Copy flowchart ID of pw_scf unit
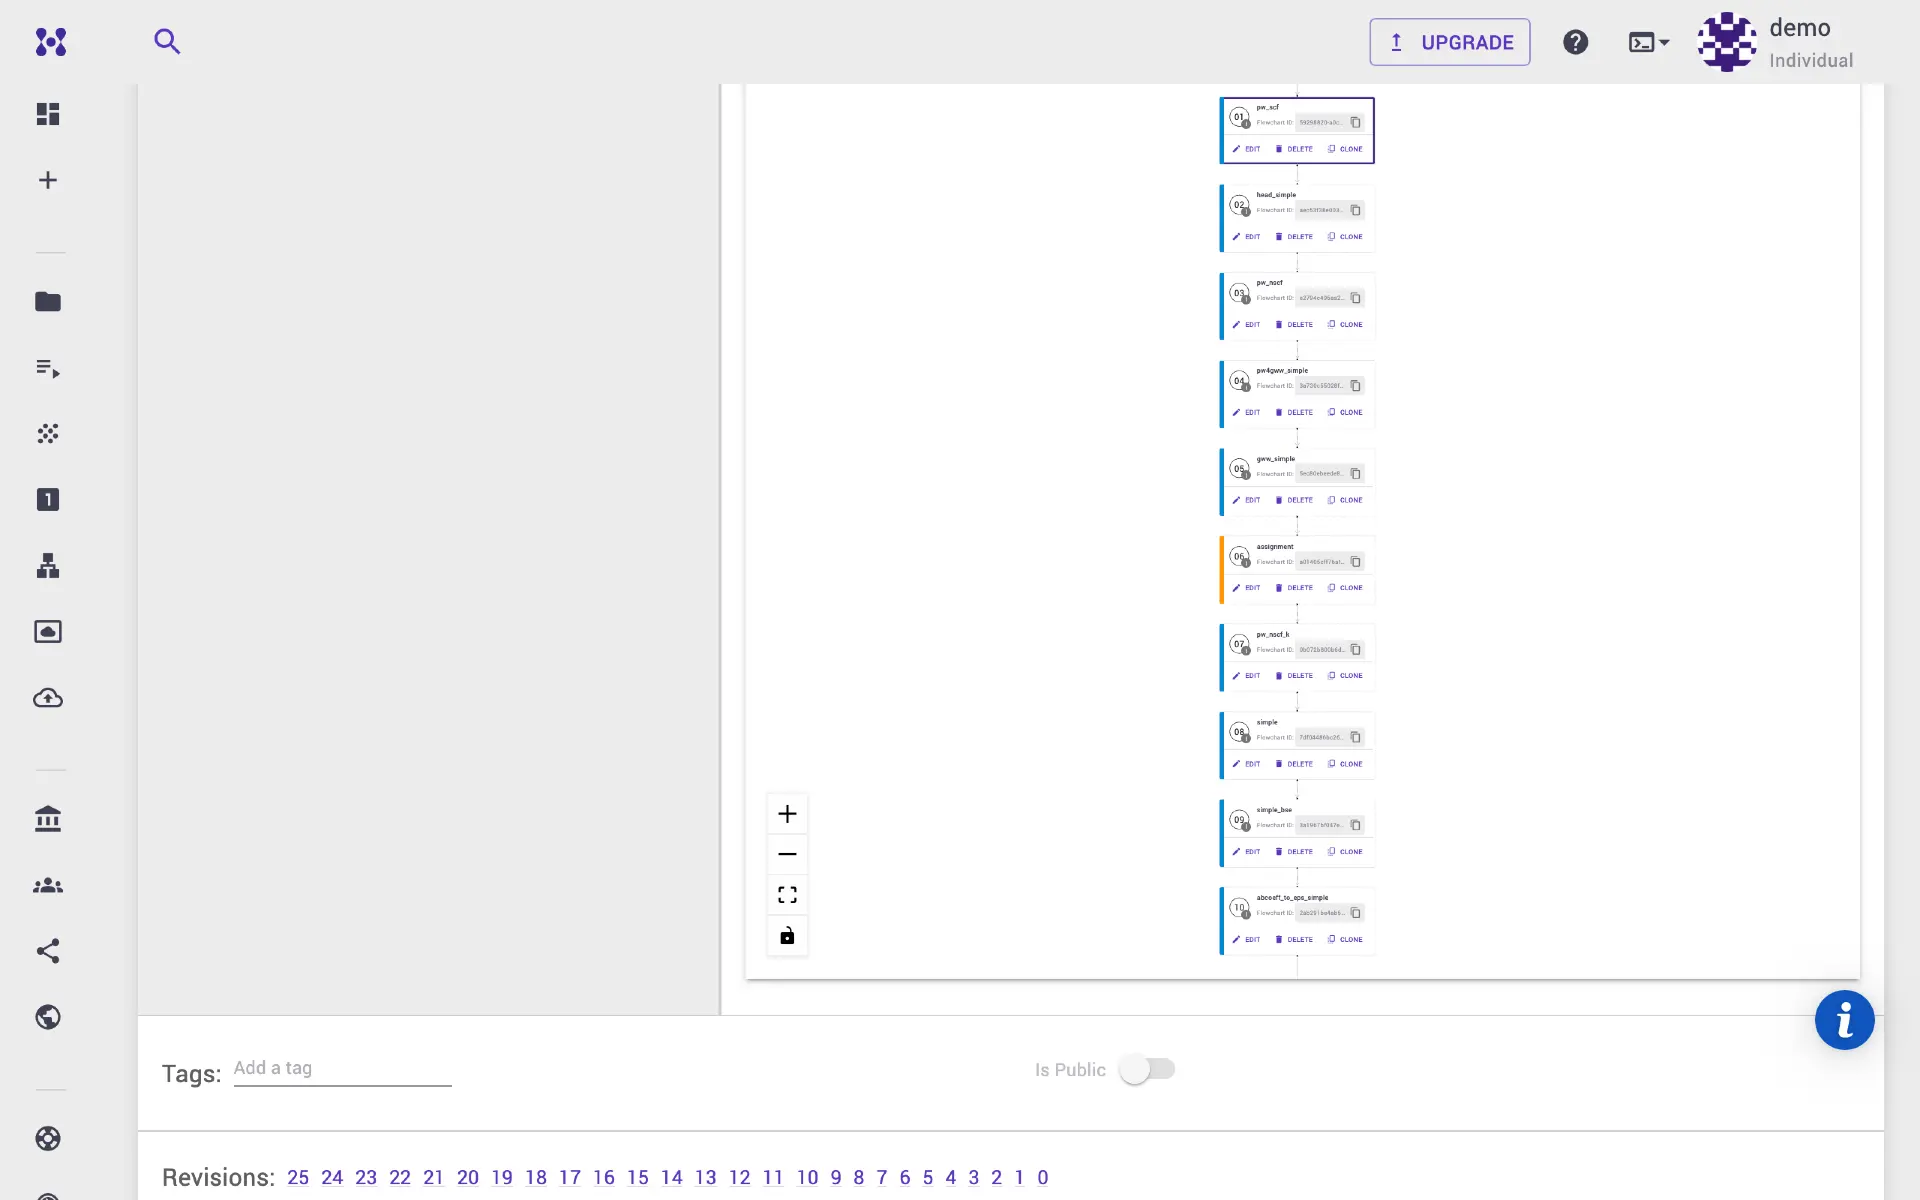1920x1200 pixels. [x=1355, y=122]
